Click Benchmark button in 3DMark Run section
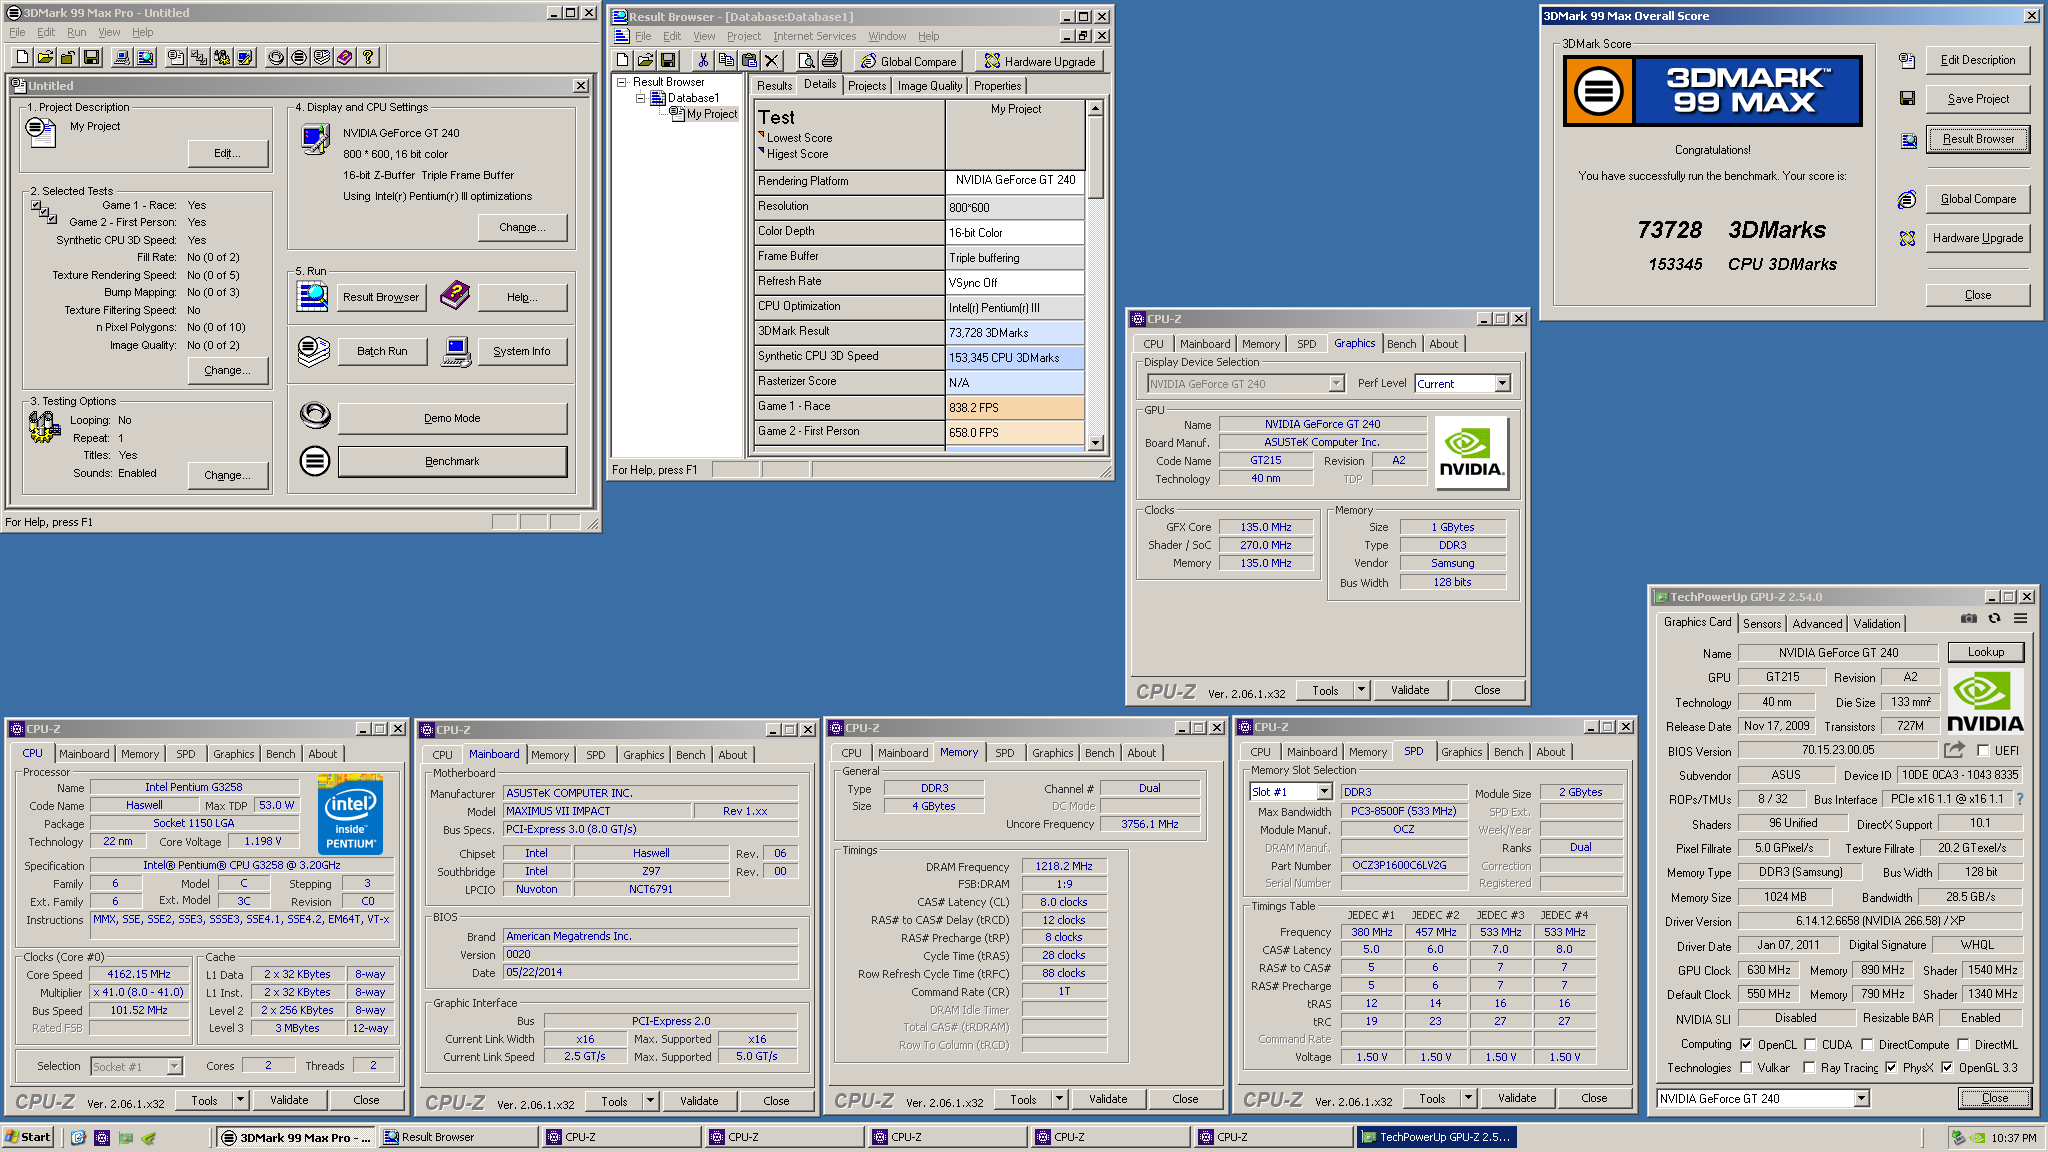Screen dimensions: 2048x1152 click(x=452, y=461)
